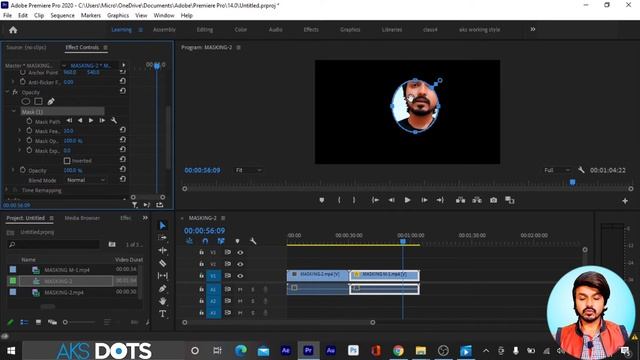The image size is (640, 360).
Task: Click the Lift button
Action: [x=460, y=200]
